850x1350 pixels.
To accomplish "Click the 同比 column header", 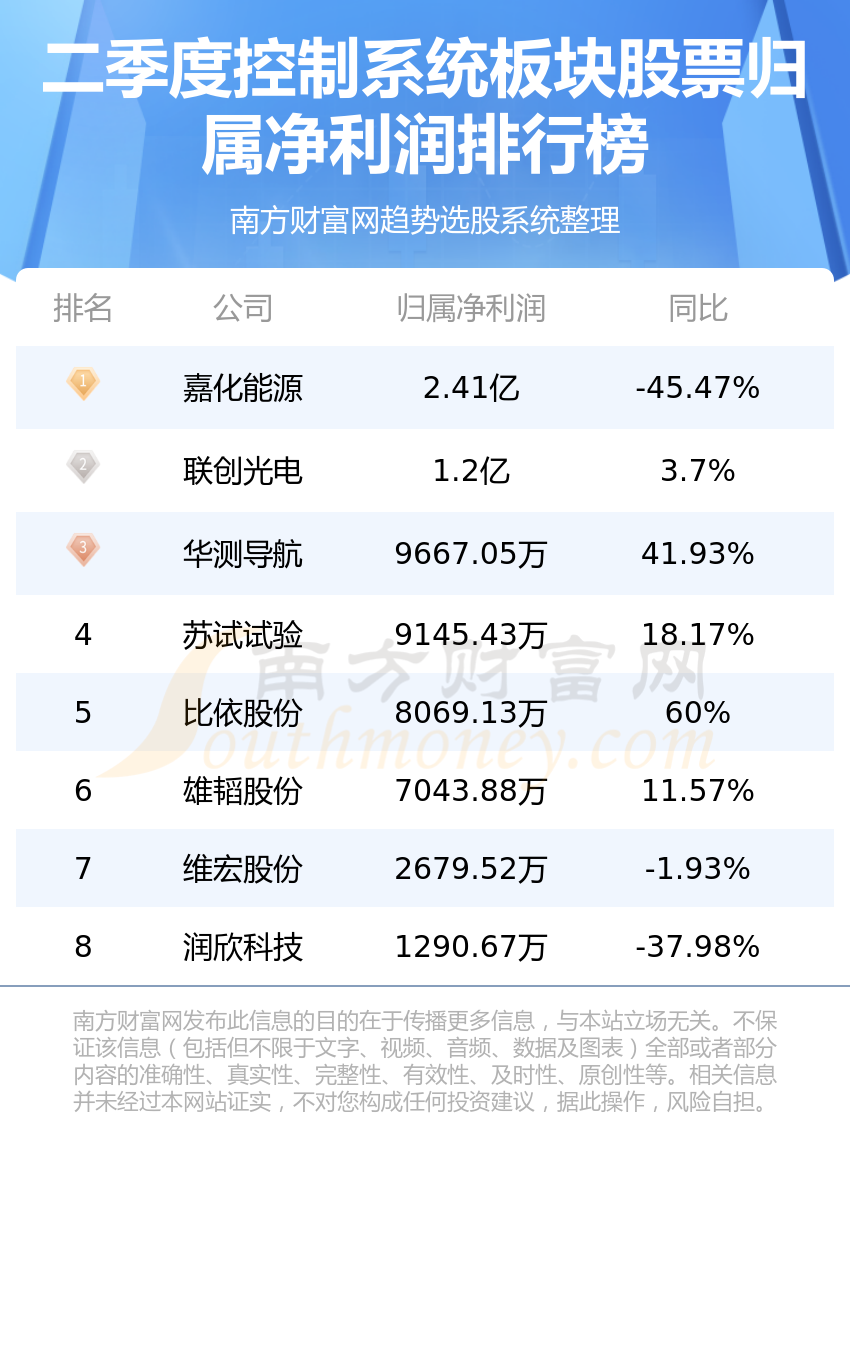I will 698,308.
